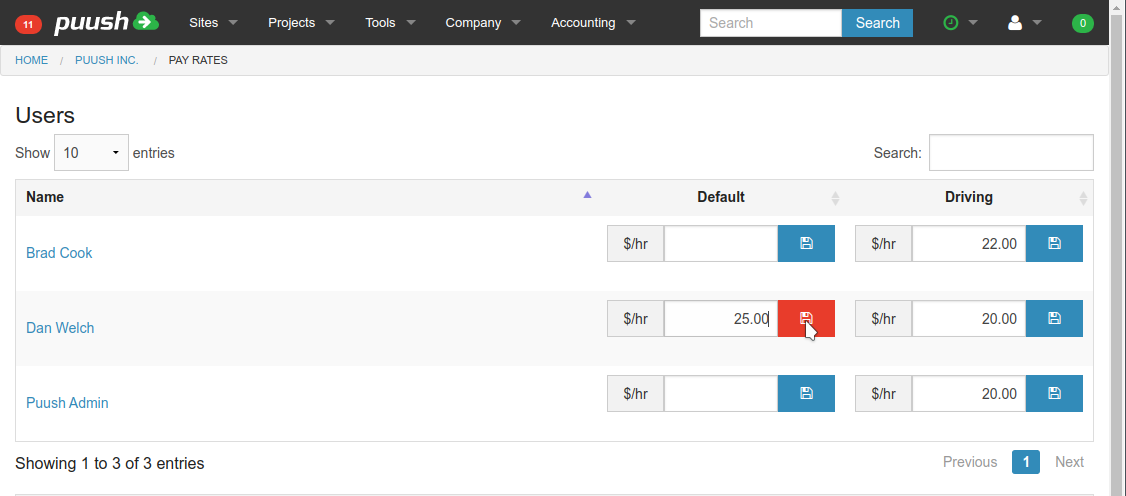The height and width of the screenshot is (496, 1126).
Task: Open the Sites dropdown menu
Action: click(213, 23)
